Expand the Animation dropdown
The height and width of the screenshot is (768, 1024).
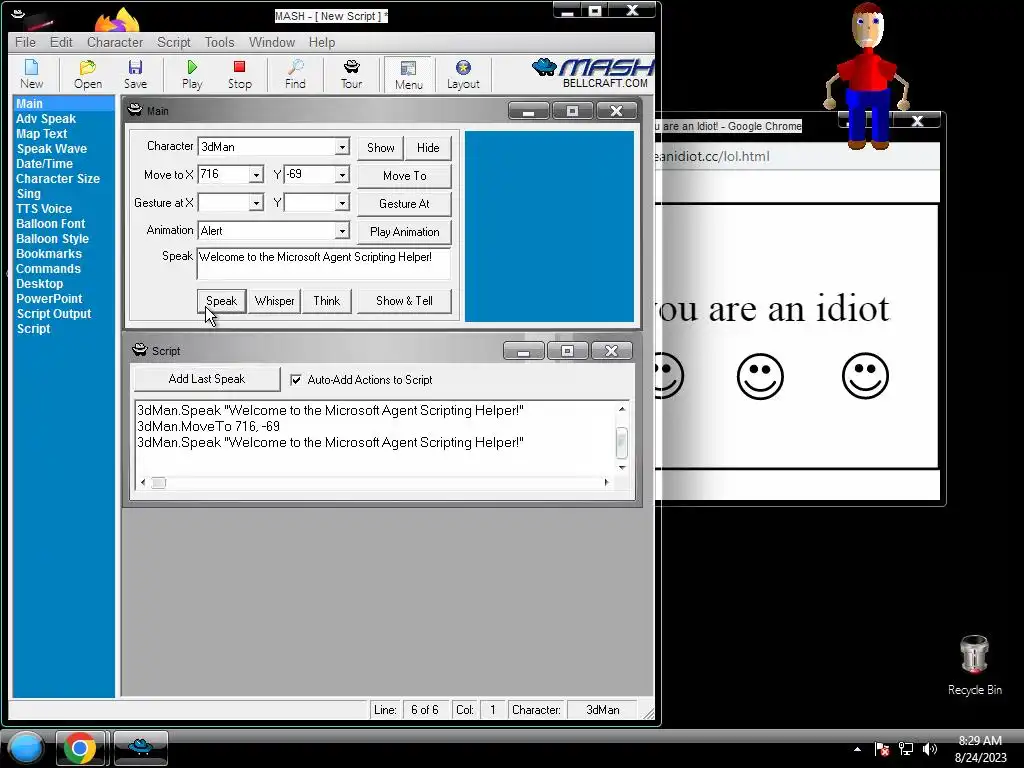pyautogui.click(x=342, y=231)
